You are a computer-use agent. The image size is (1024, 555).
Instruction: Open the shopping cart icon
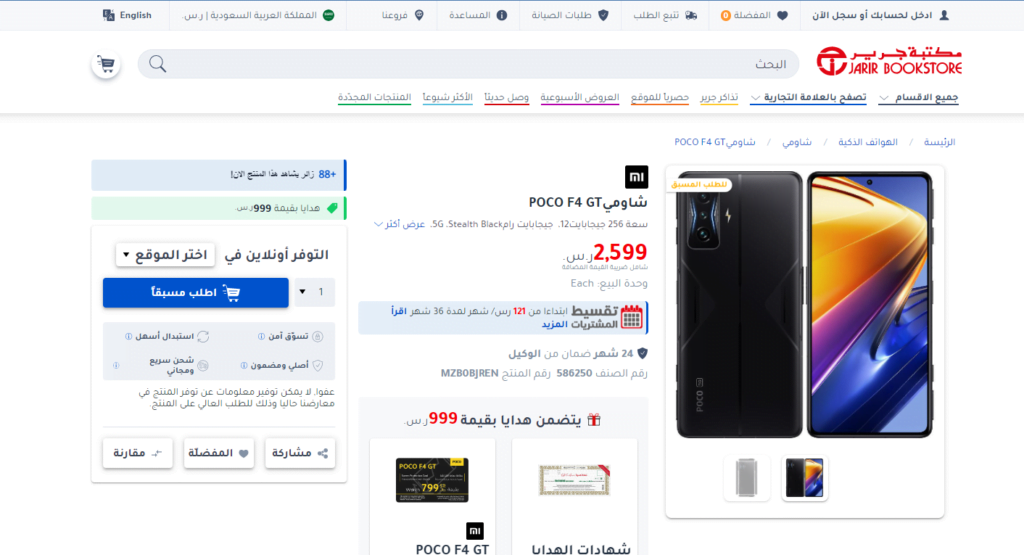click(x=106, y=64)
